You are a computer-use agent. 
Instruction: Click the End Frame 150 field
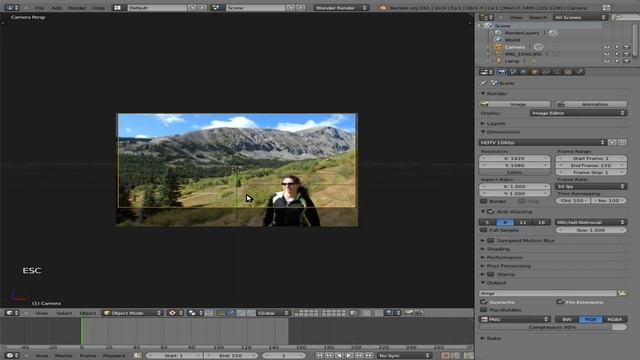tap(591, 165)
